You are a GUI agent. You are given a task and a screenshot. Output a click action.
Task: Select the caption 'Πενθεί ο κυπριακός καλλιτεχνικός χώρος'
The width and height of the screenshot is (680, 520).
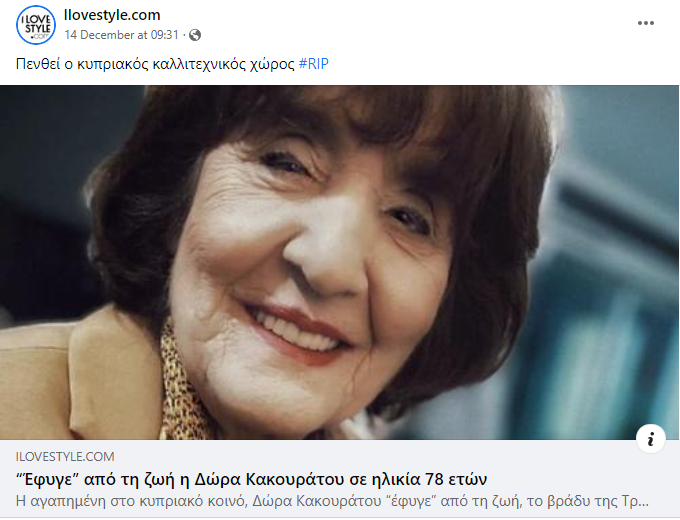[155, 64]
